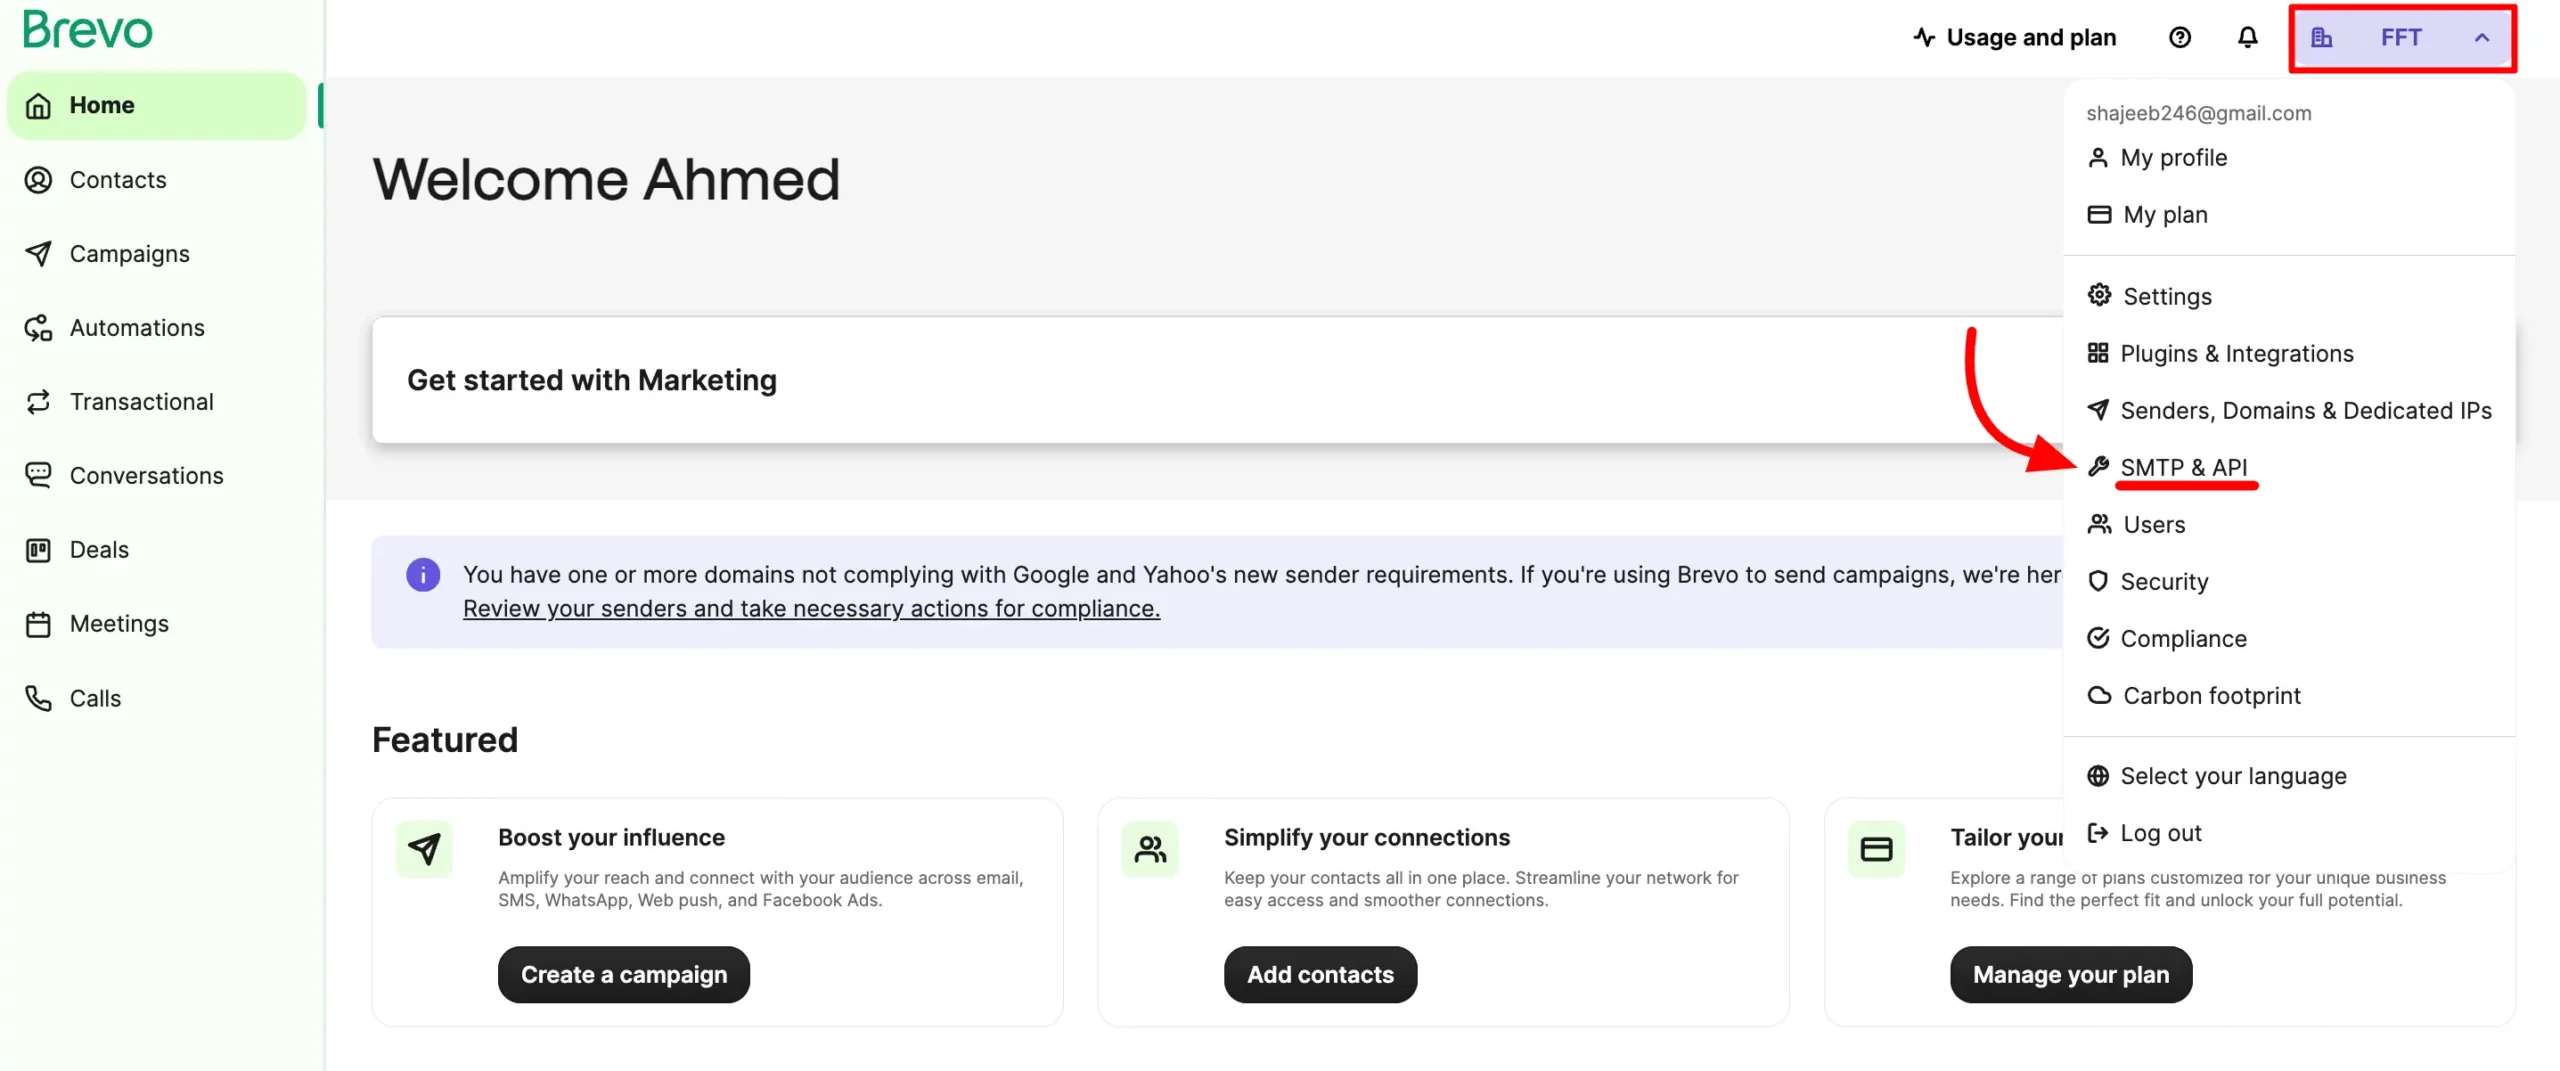
Task: Open Select your language option
Action: (x=2232, y=776)
